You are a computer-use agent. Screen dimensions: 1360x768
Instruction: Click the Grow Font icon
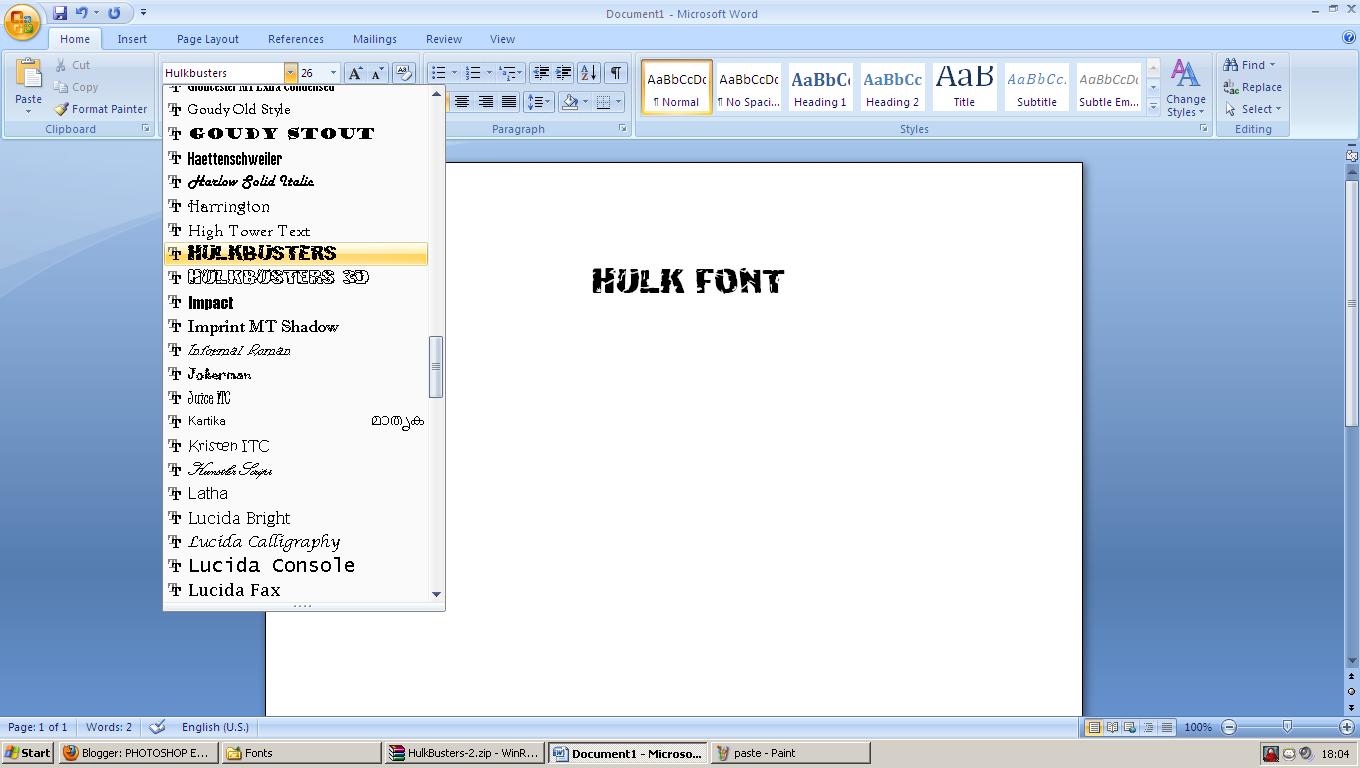pyautogui.click(x=355, y=73)
